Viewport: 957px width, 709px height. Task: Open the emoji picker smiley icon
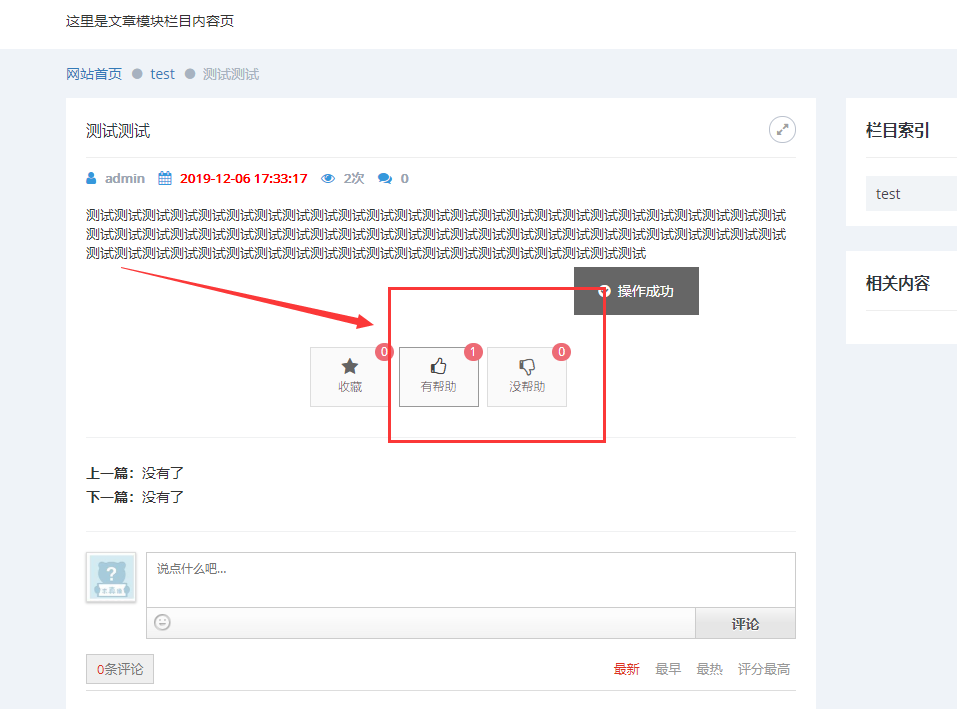click(162, 622)
